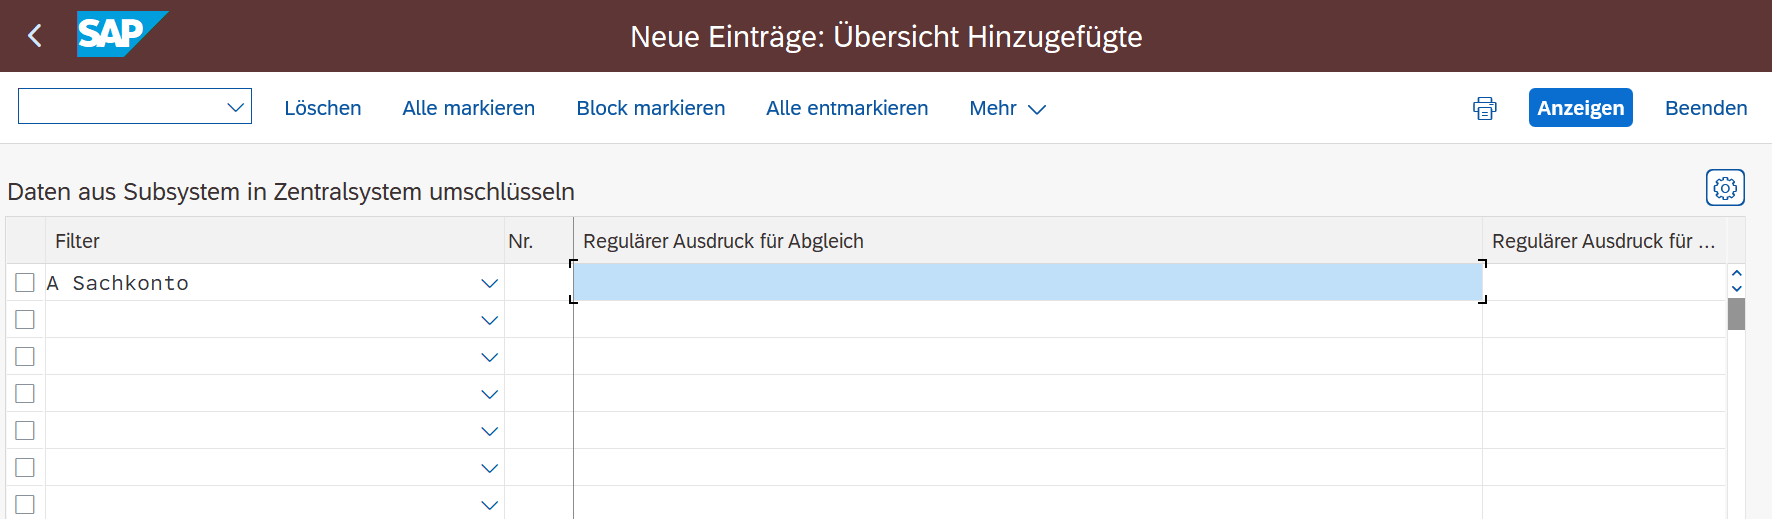Click the SAP logo
Image resolution: width=1772 pixels, height=519 pixels.
tap(121, 34)
